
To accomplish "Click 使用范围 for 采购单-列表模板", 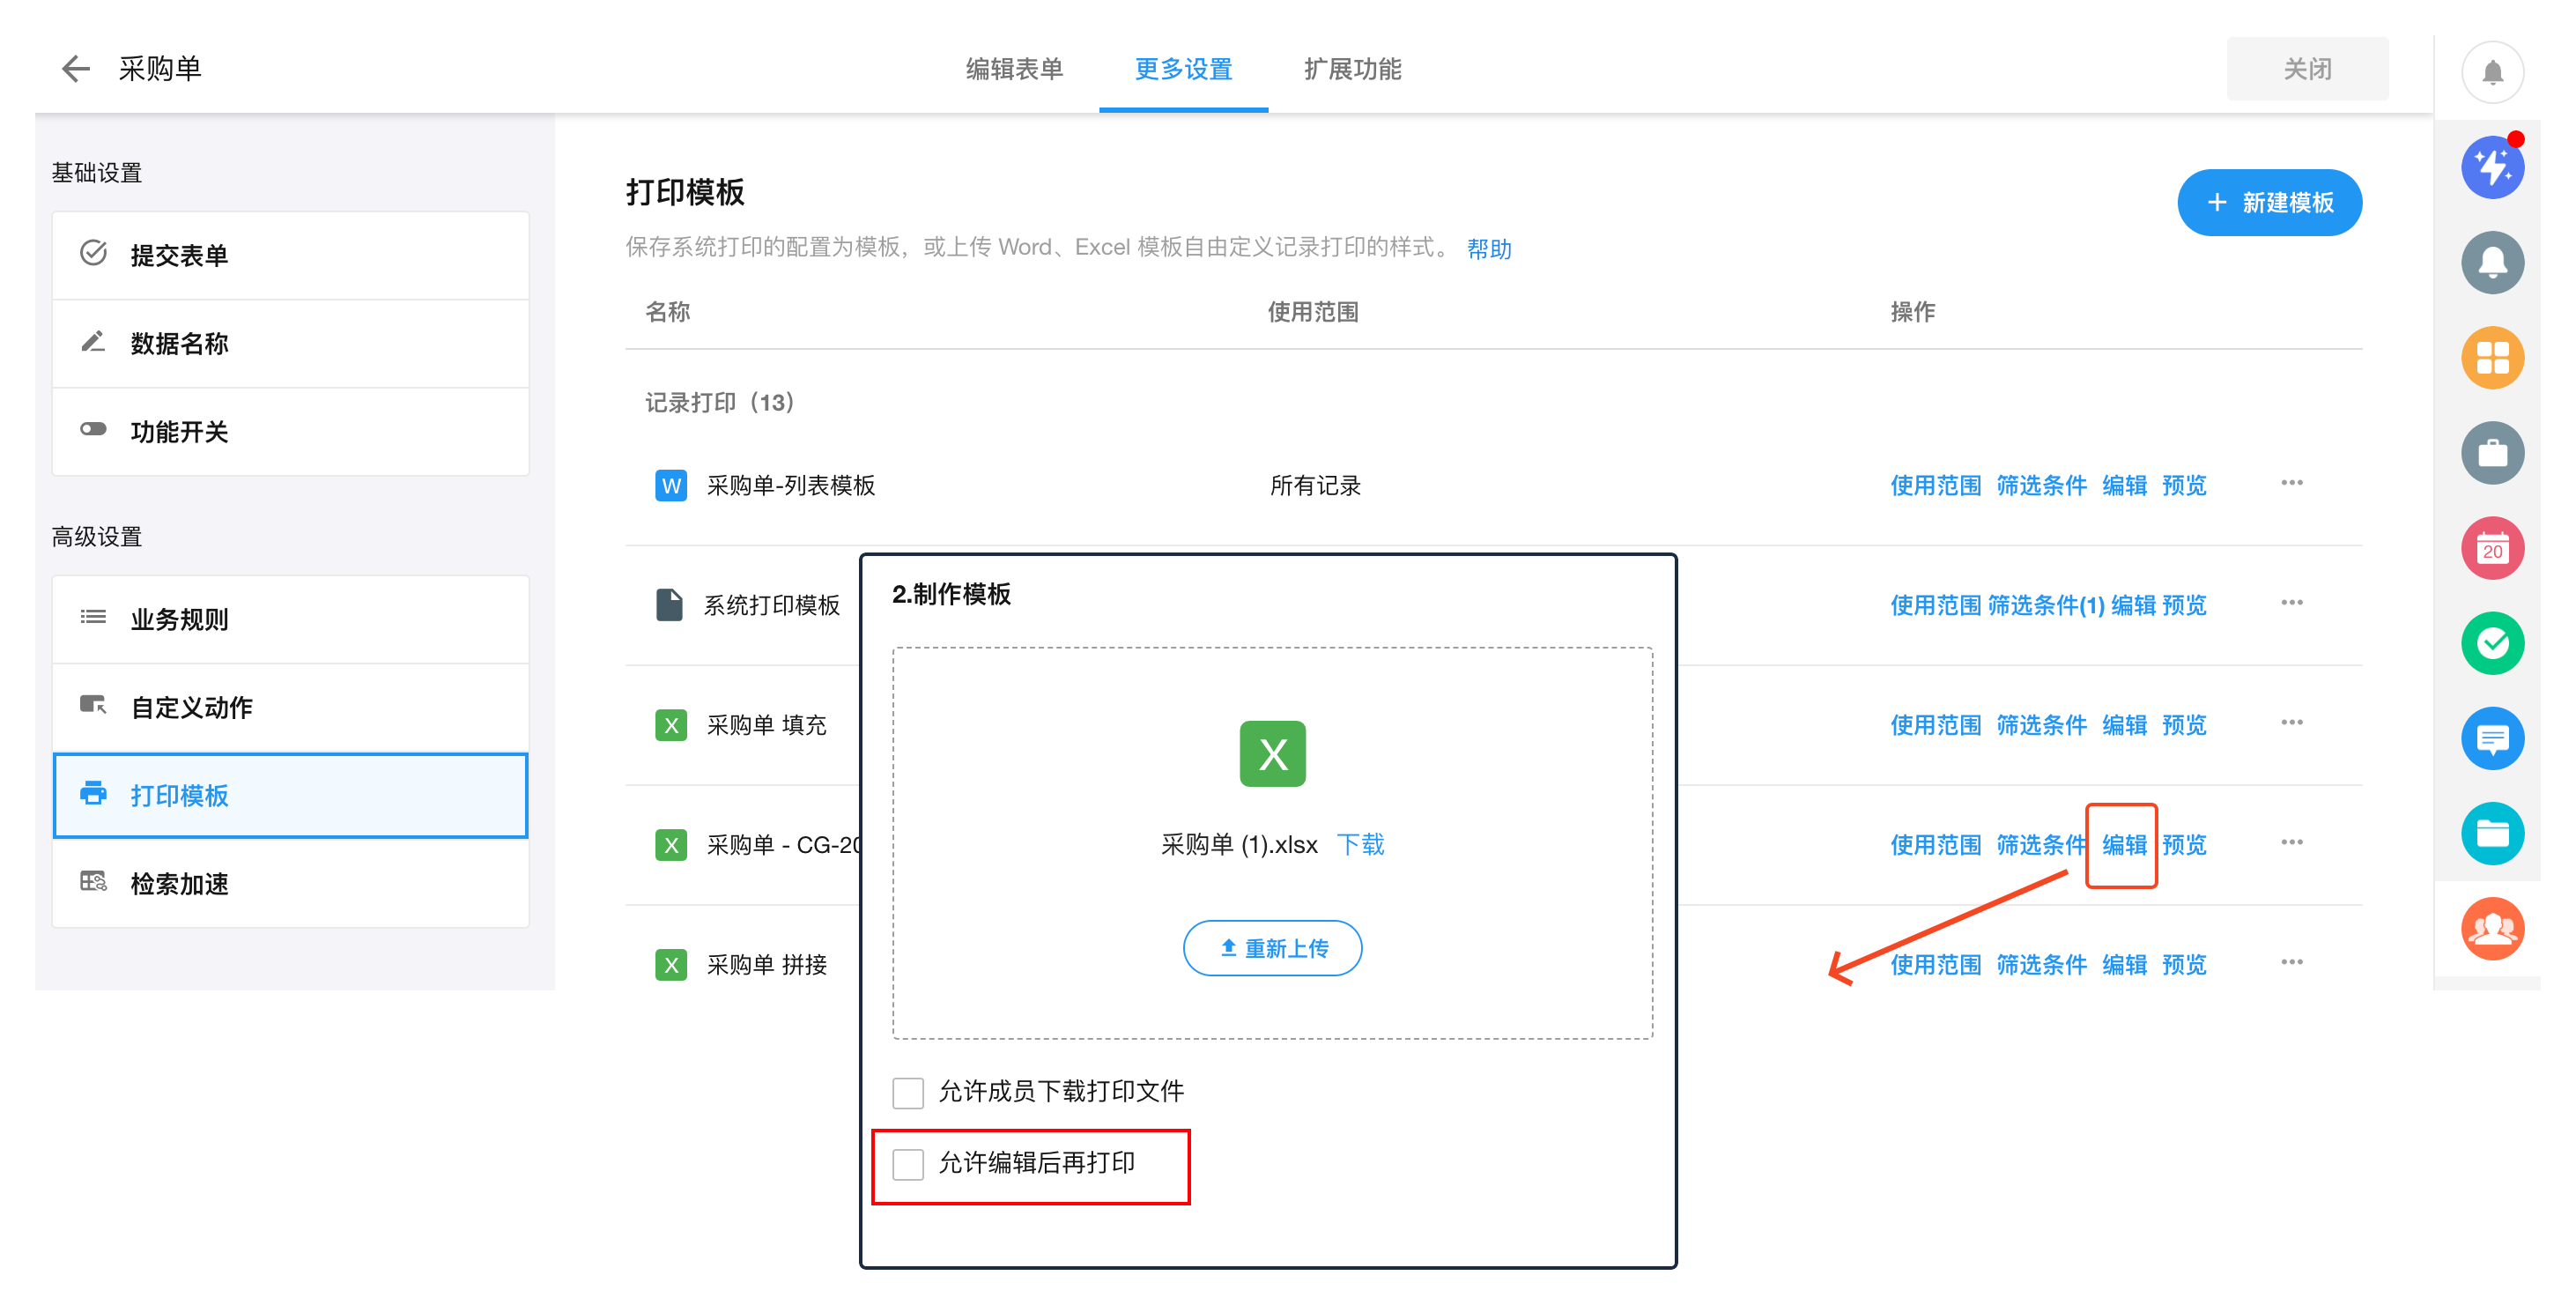I will (x=1935, y=486).
